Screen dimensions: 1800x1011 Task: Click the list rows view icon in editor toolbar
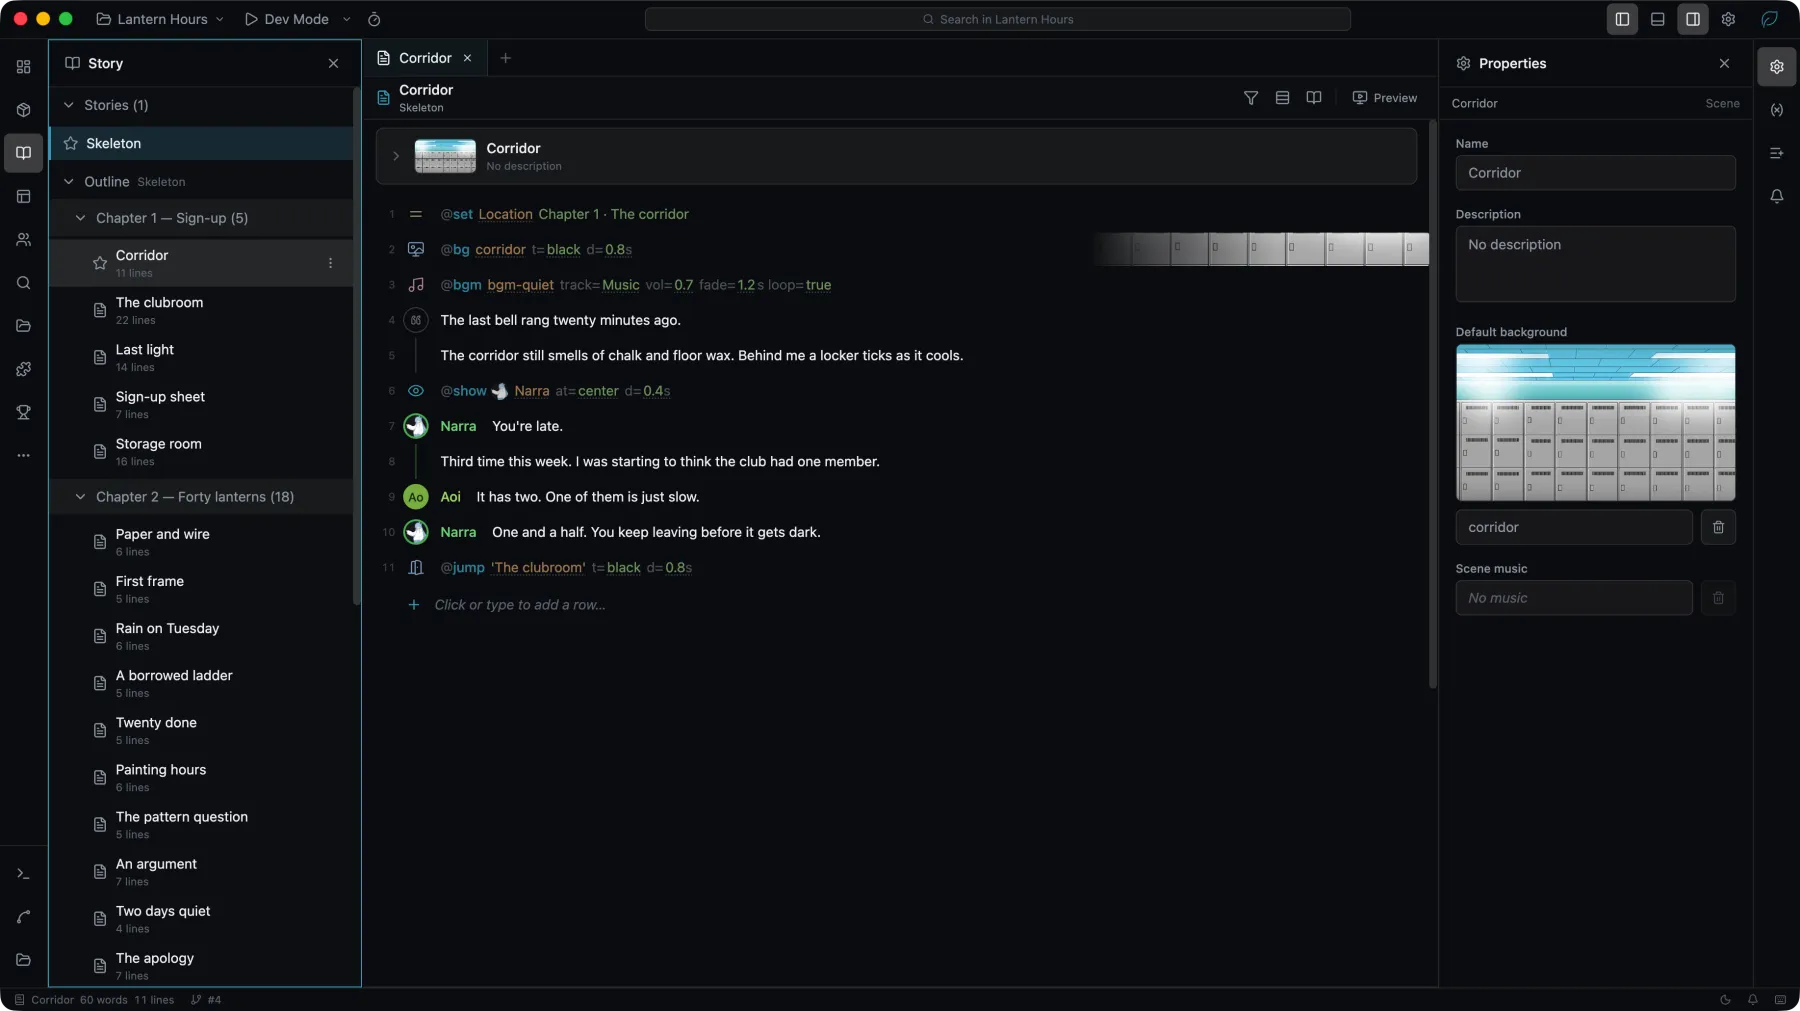1282,98
